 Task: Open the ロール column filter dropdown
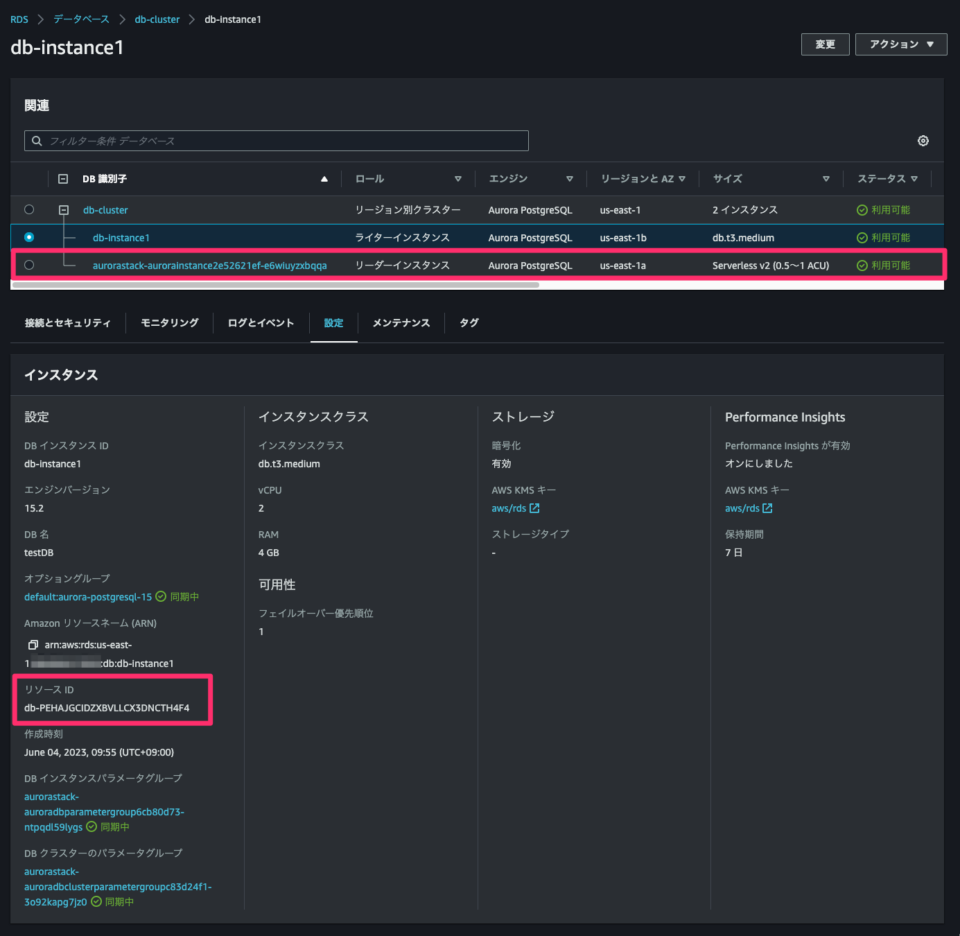click(458, 178)
